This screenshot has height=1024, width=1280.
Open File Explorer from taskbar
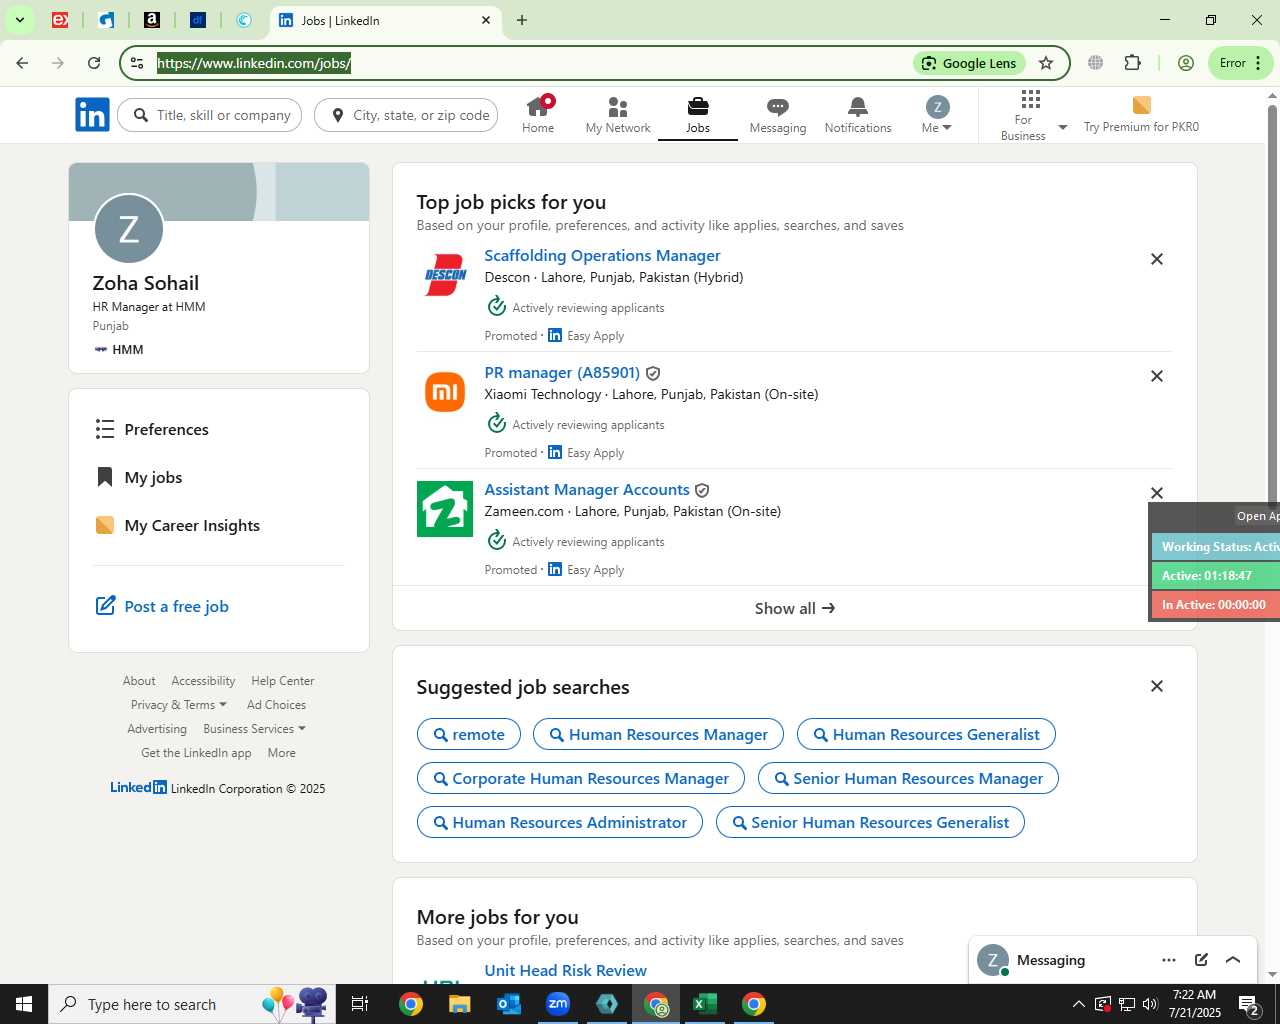pyautogui.click(x=459, y=1004)
